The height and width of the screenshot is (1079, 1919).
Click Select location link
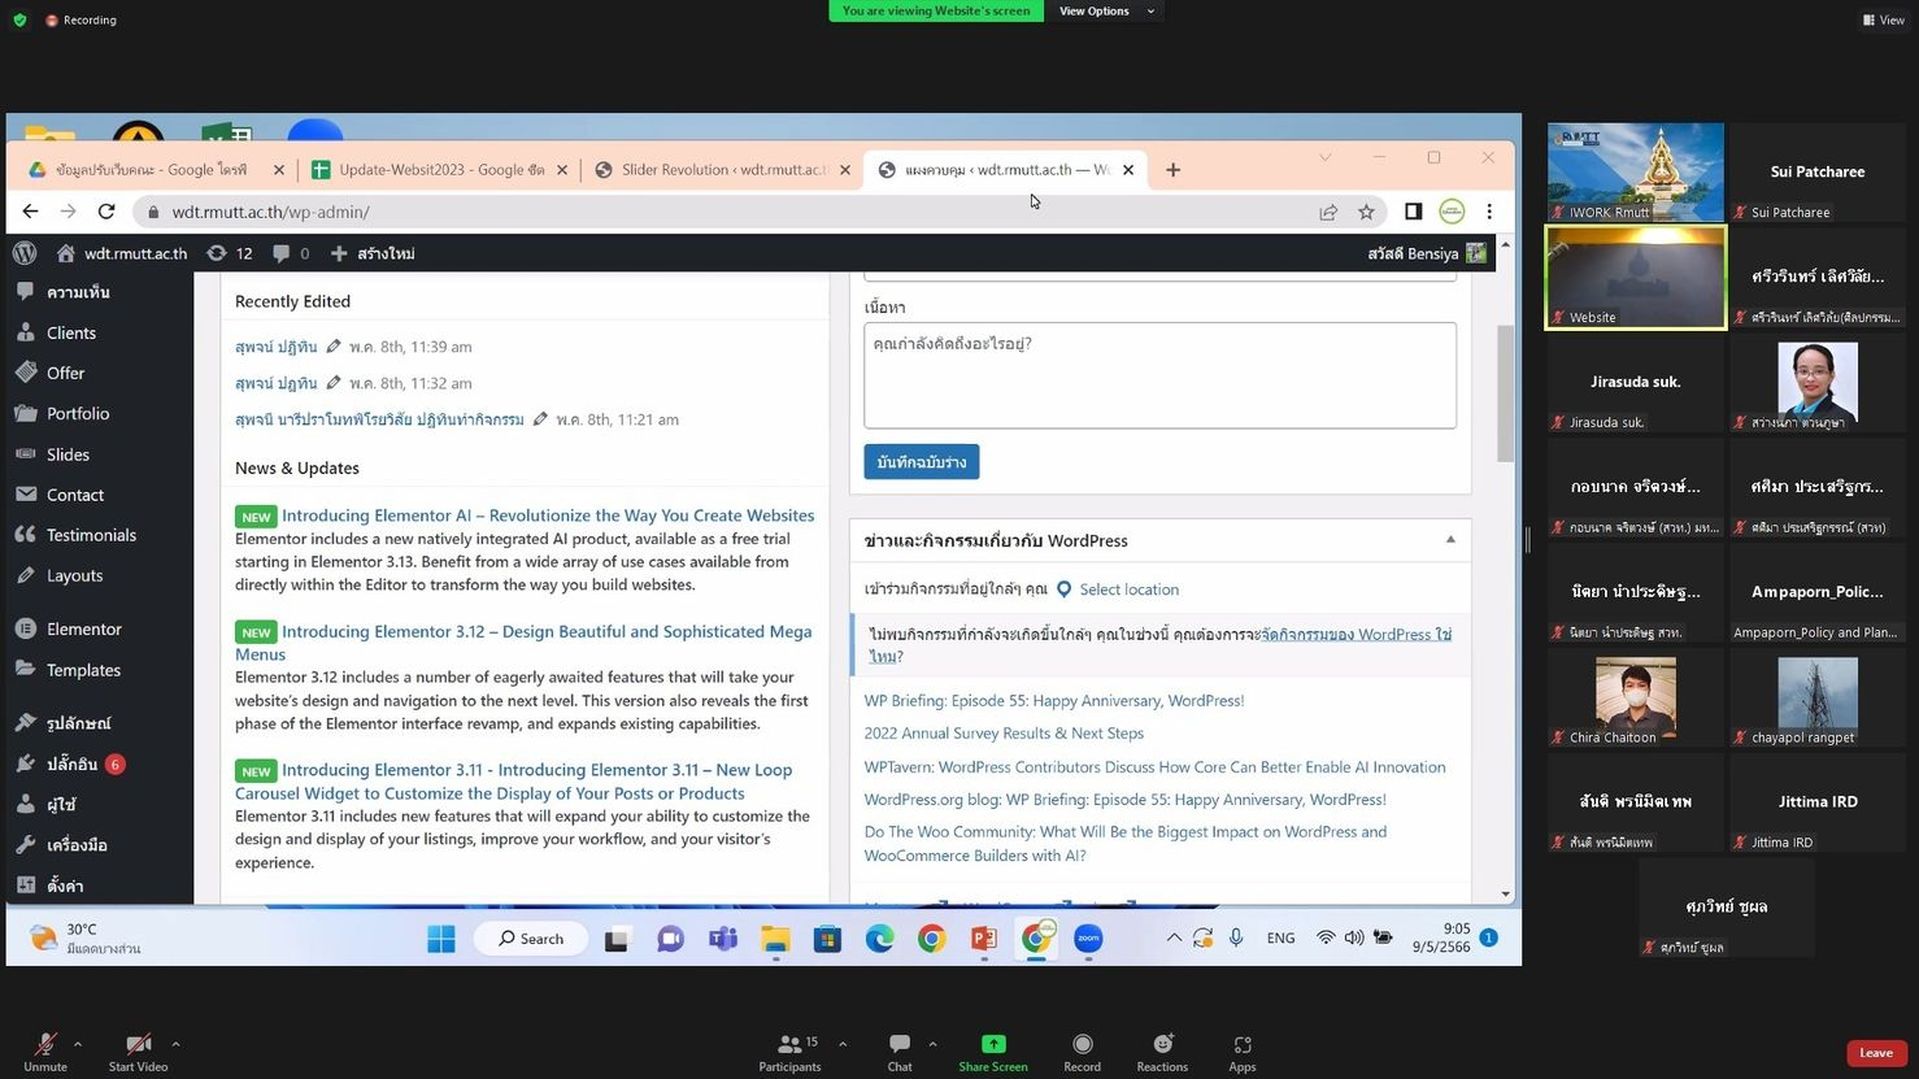(1129, 589)
